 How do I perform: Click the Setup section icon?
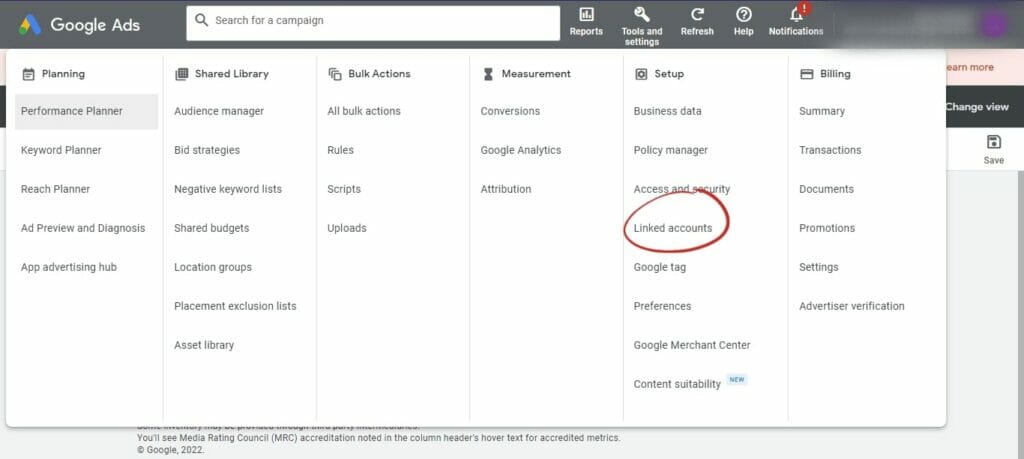point(641,74)
